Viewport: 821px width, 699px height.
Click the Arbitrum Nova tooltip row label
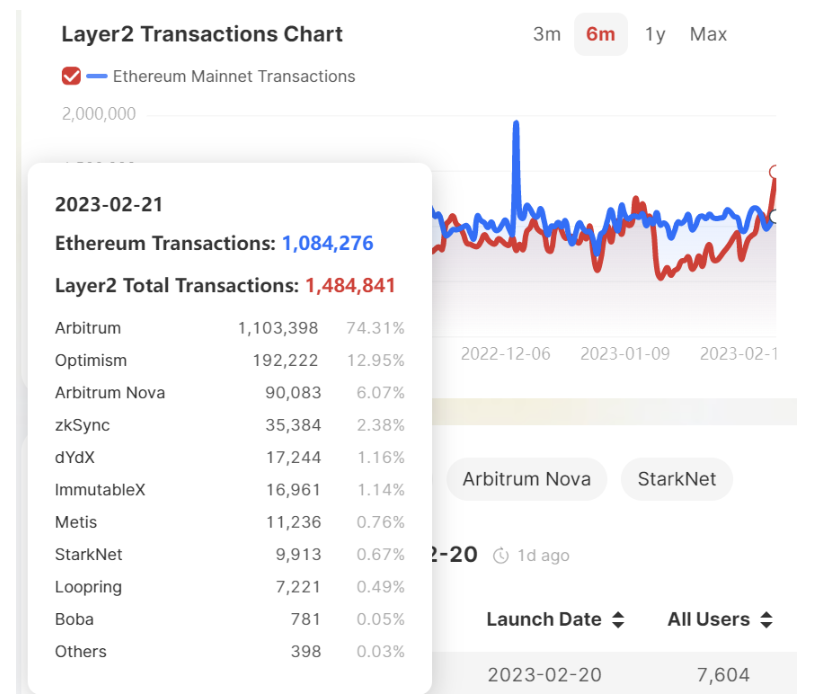110,393
